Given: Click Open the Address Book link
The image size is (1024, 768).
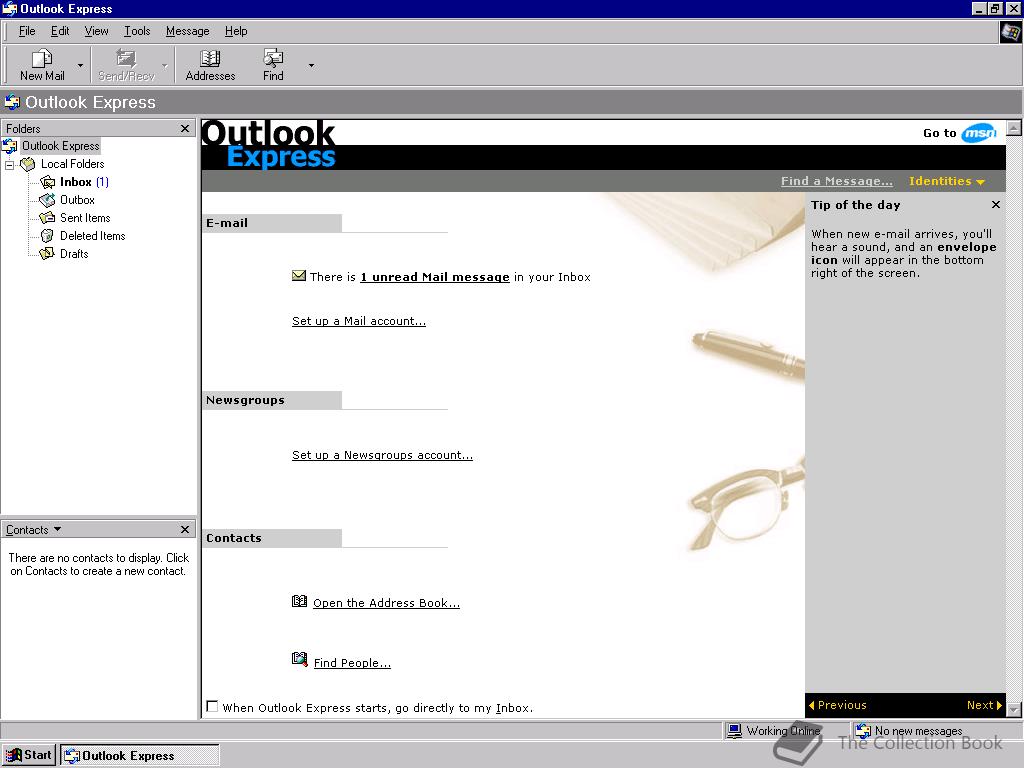Looking at the screenshot, I should coord(386,603).
